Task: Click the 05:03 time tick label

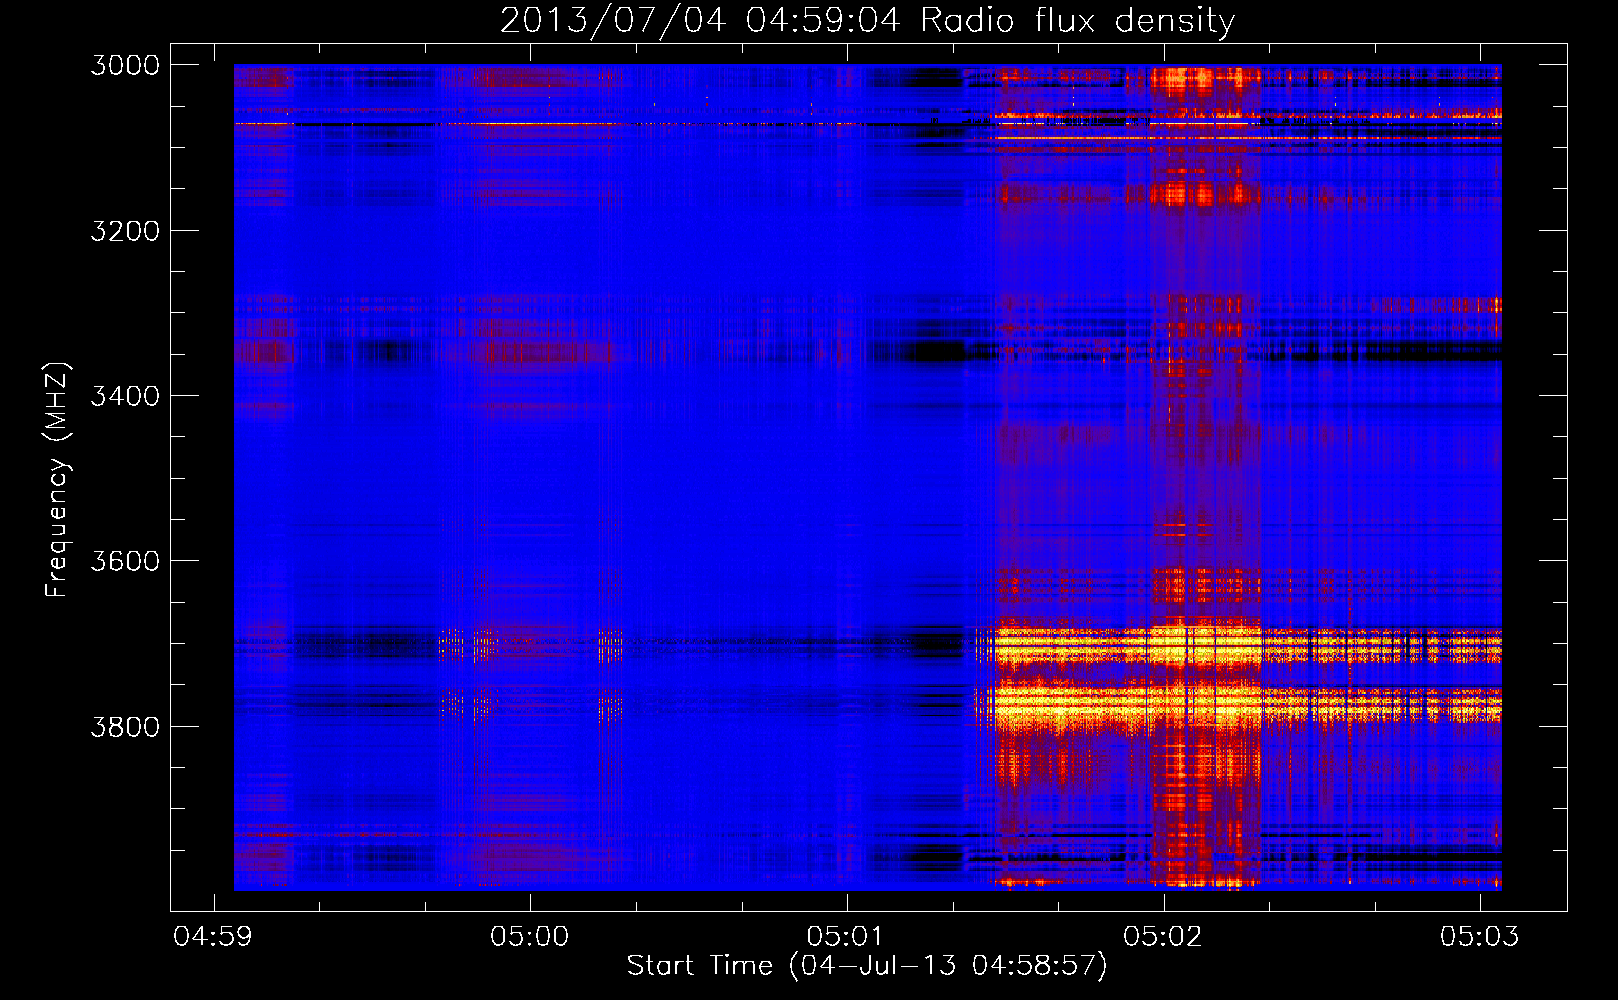Action: (x=1479, y=936)
